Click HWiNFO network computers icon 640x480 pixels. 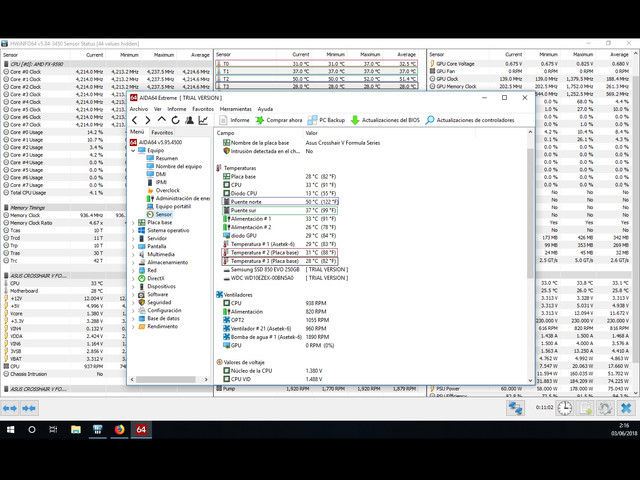click(x=516, y=408)
